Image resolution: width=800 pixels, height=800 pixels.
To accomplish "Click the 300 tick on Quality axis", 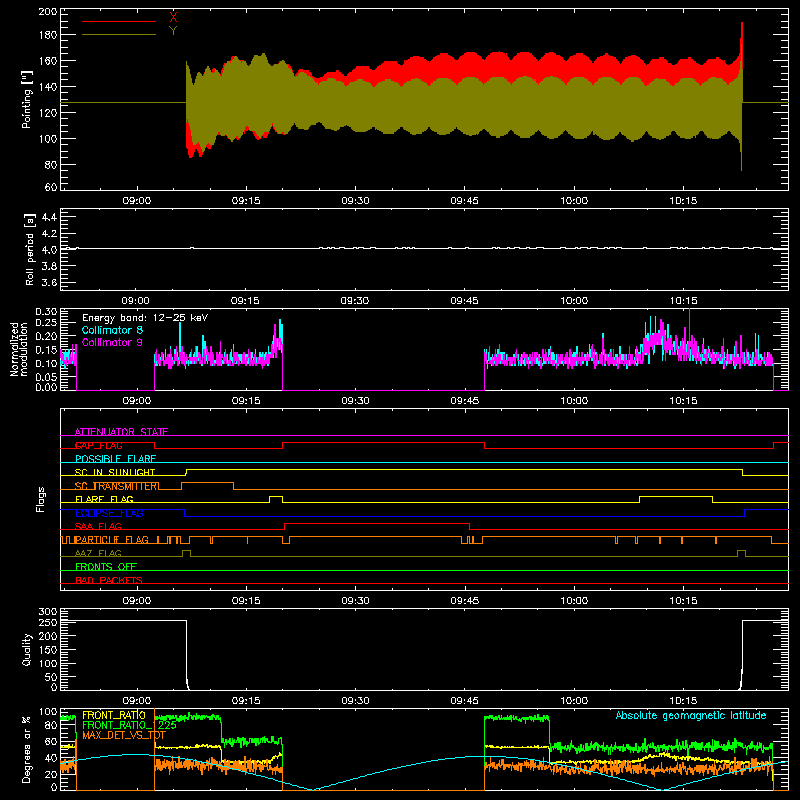I will (48, 612).
